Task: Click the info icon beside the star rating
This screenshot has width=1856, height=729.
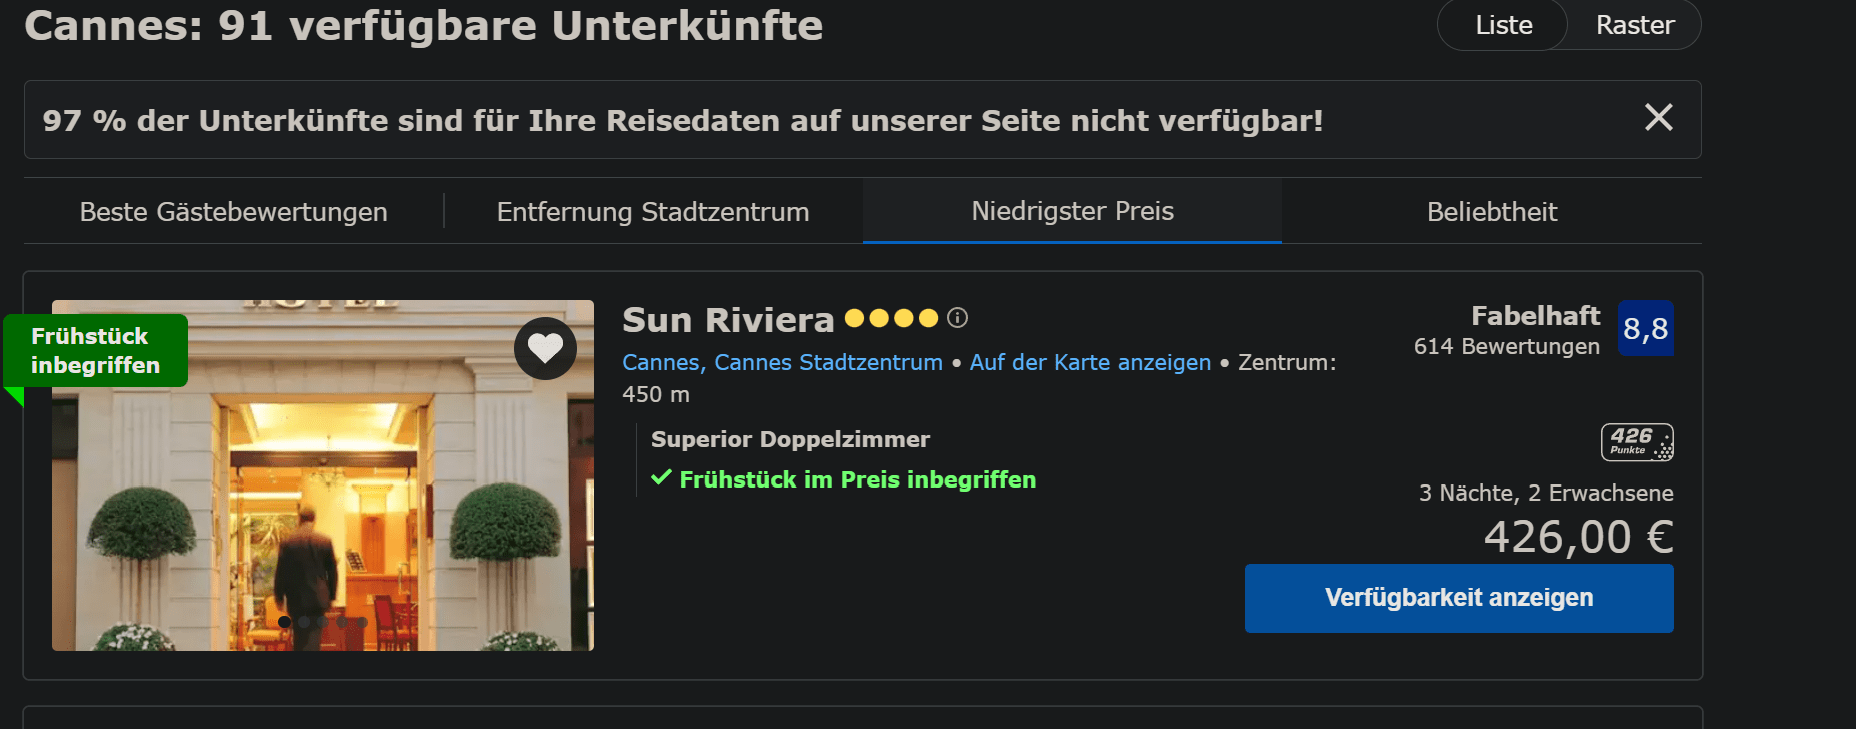Action: pos(957,318)
